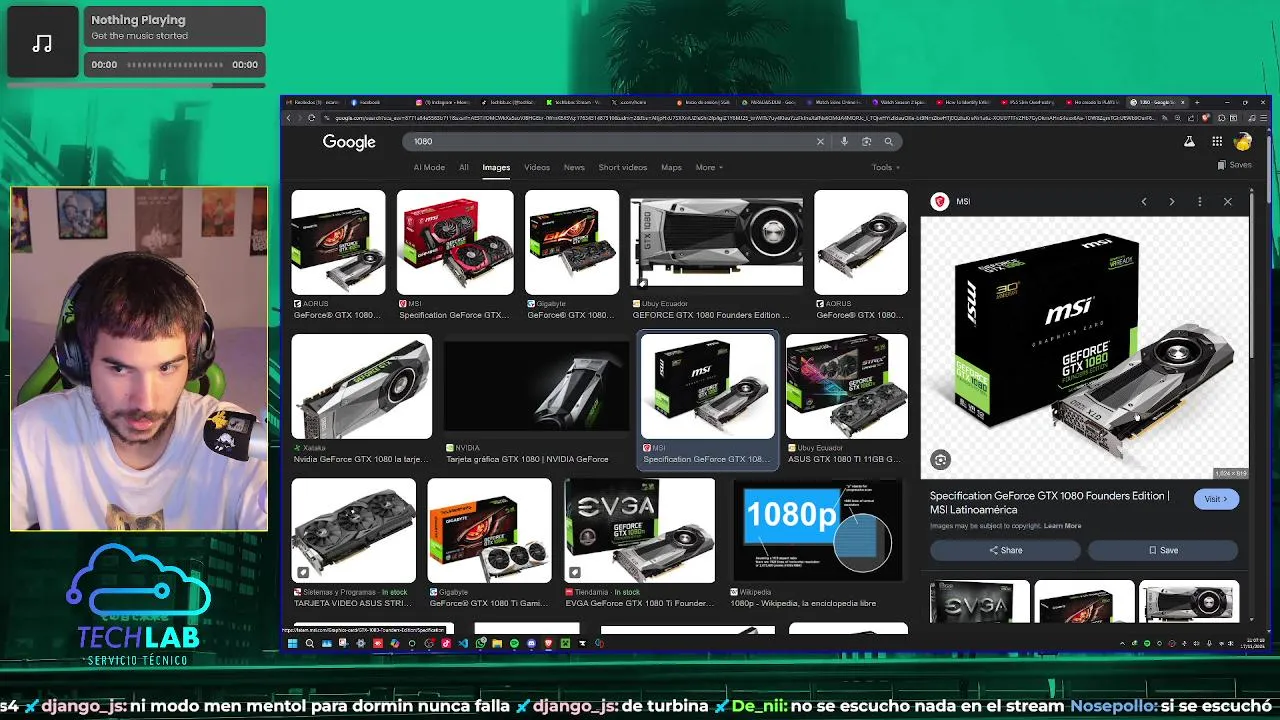This screenshot has height=720, width=1280.
Task: Switch to Maps tab
Action: (671, 168)
